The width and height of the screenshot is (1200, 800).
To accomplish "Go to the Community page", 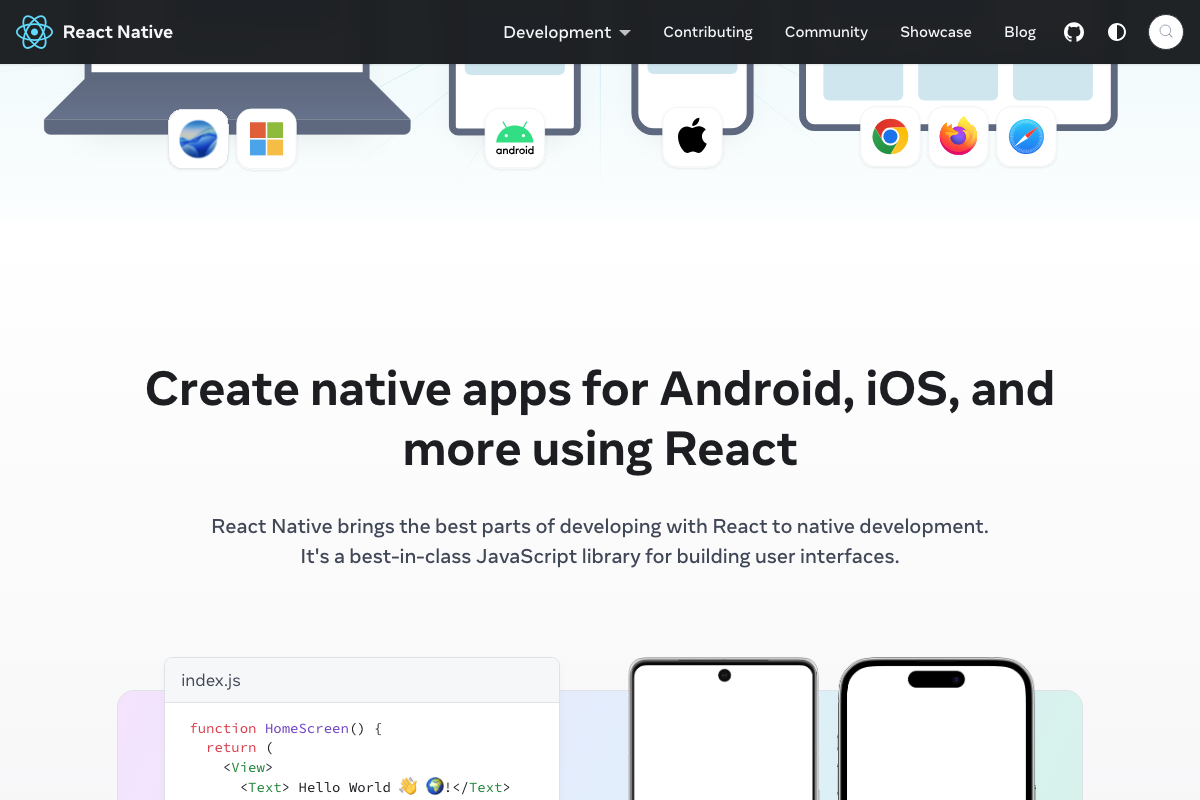I will point(826,32).
